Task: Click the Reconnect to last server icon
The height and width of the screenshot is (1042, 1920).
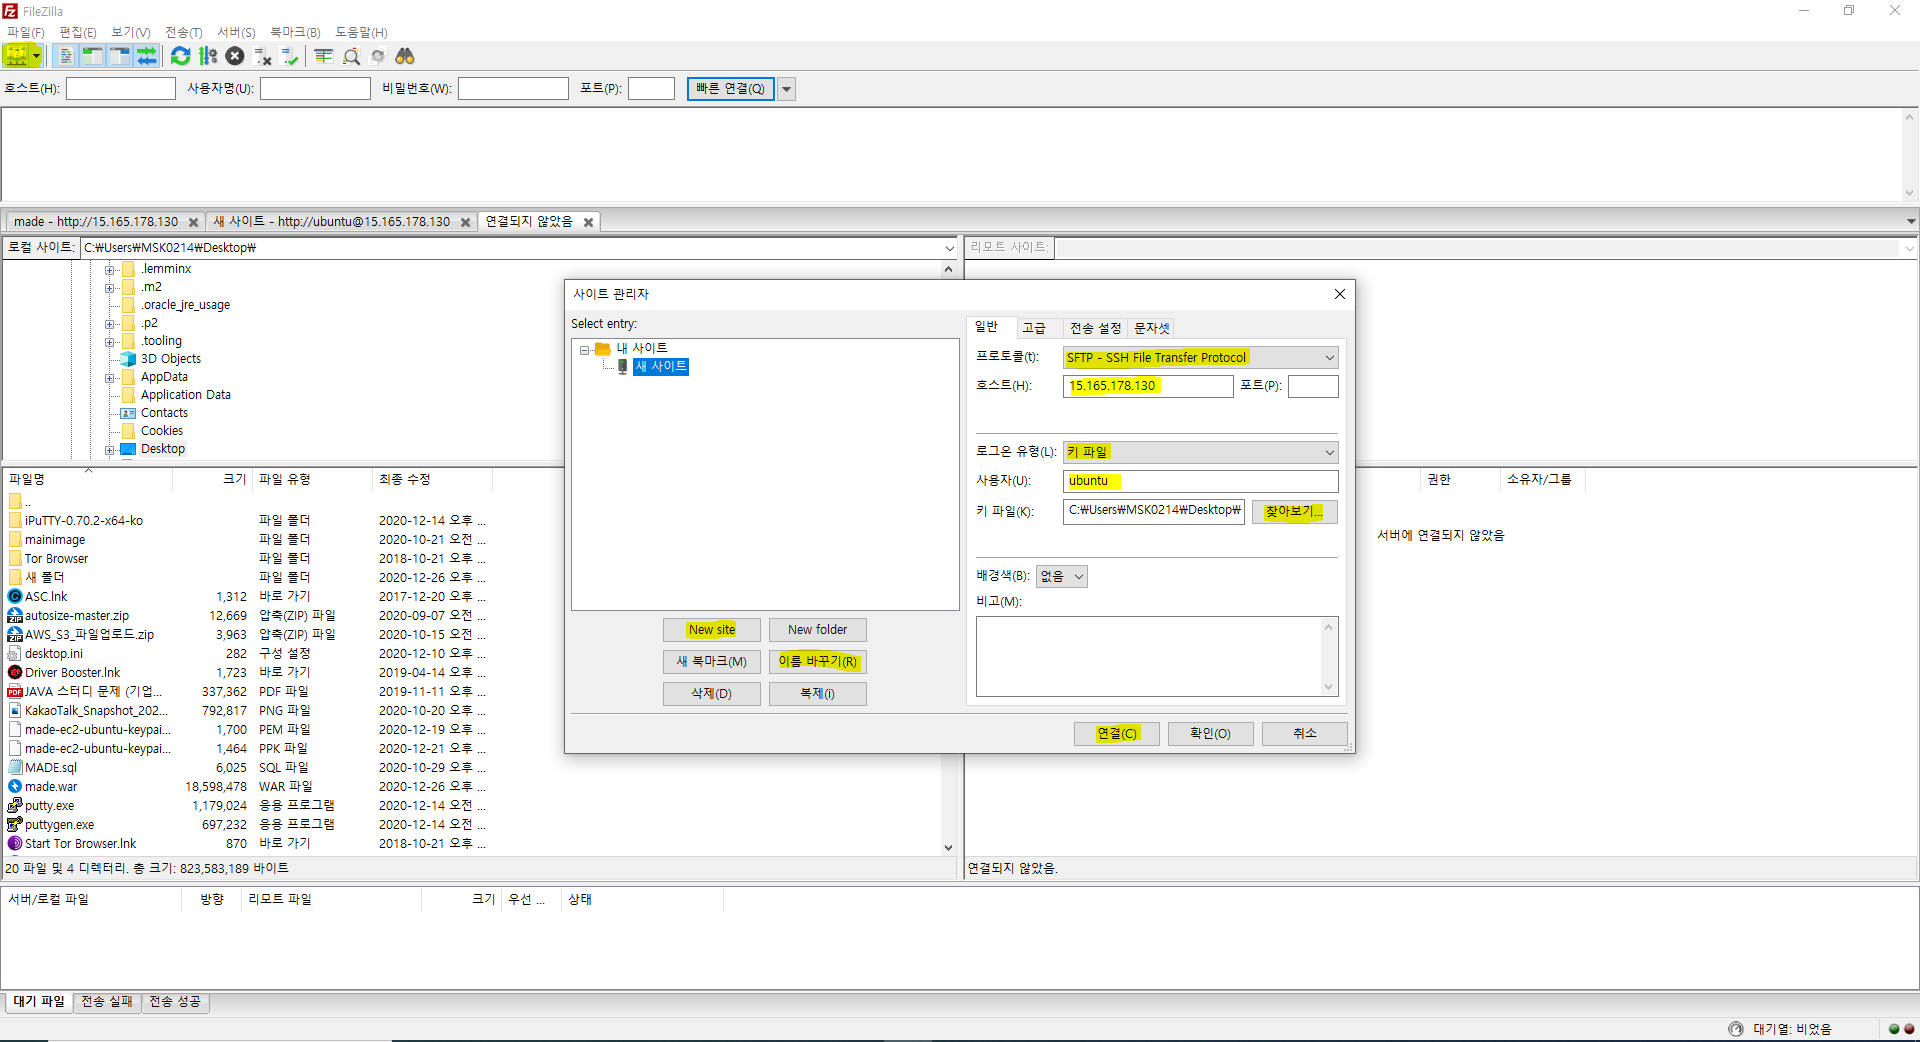Action: click(290, 56)
